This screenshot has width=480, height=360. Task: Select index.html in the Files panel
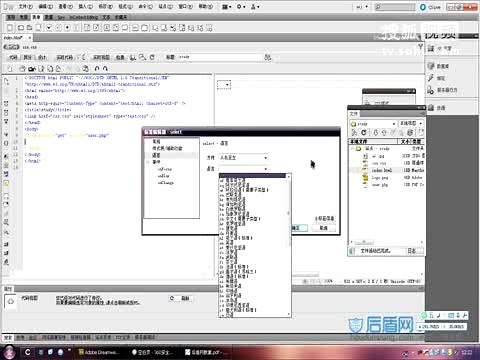(382, 170)
